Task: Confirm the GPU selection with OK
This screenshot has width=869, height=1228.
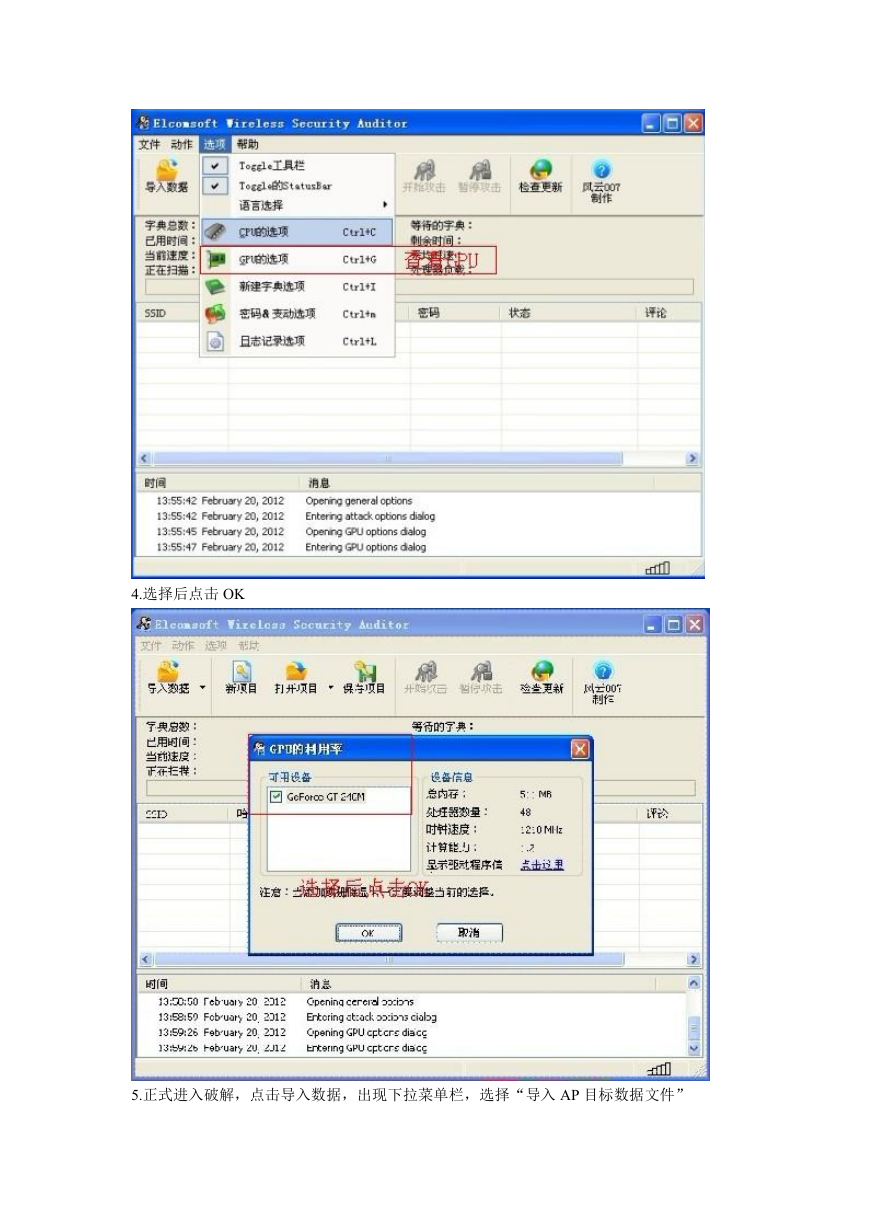Action: [x=368, y=932]
